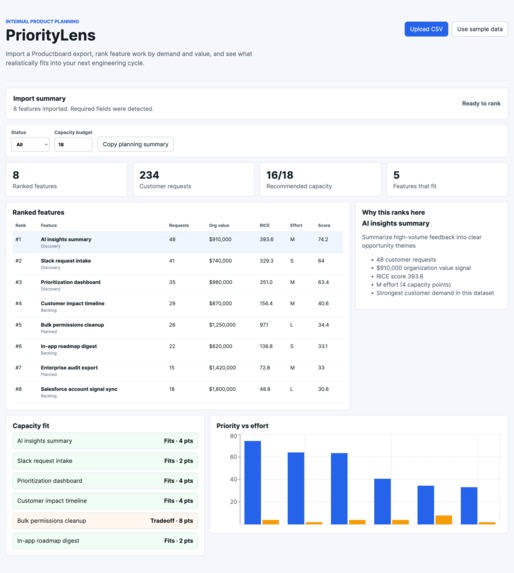Screen dimensions: 514x573
Task: Click the 5 Features that fit card
Action: (447, 179)
